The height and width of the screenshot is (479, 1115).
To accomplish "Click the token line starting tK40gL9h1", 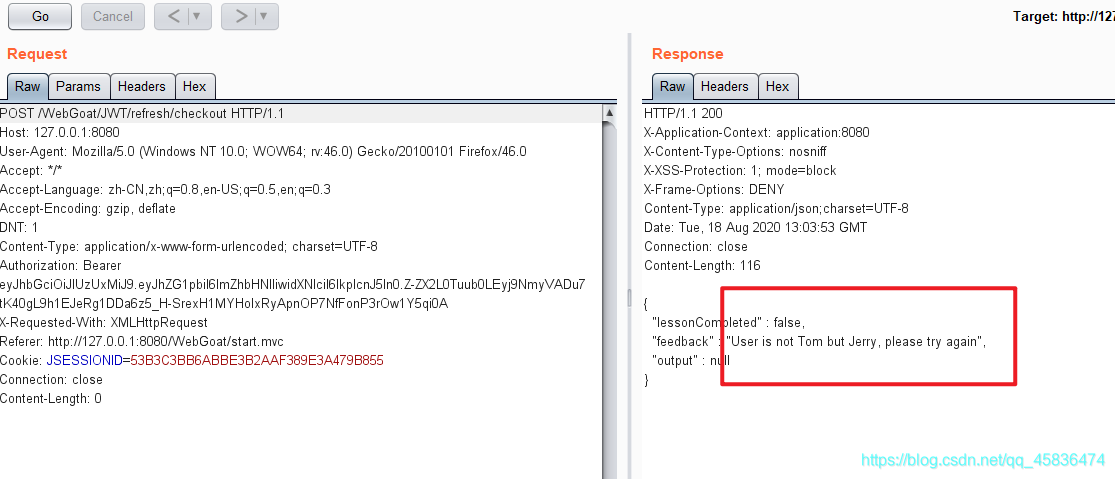I will 224,303.
